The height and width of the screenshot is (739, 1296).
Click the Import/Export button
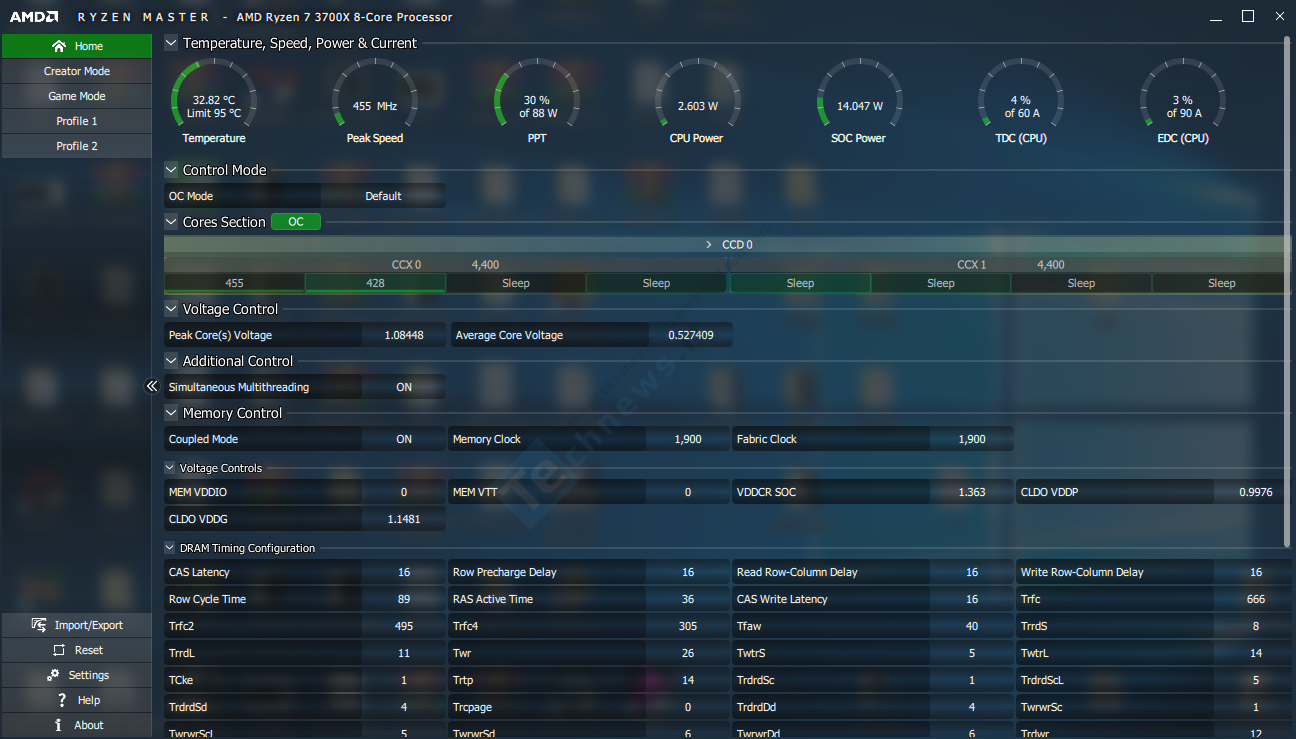tap(76, 625)
